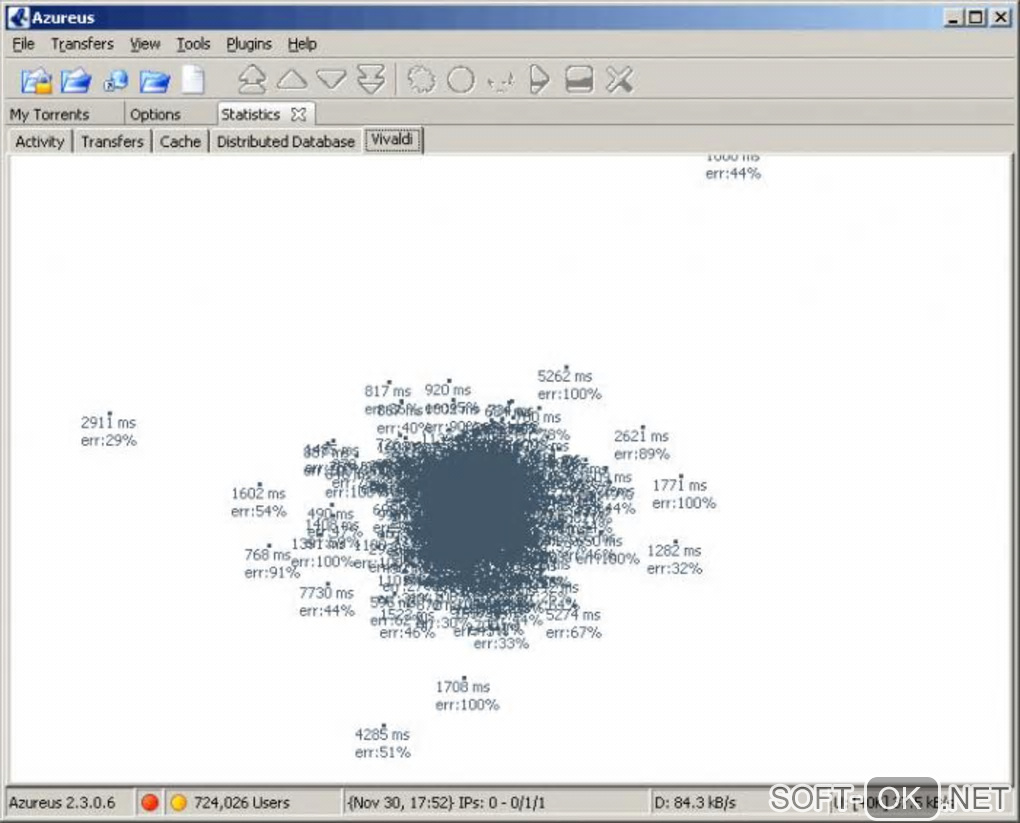
Task: Click the open torrent file icon
Action: pyautogui.click(x=36, y=81)
